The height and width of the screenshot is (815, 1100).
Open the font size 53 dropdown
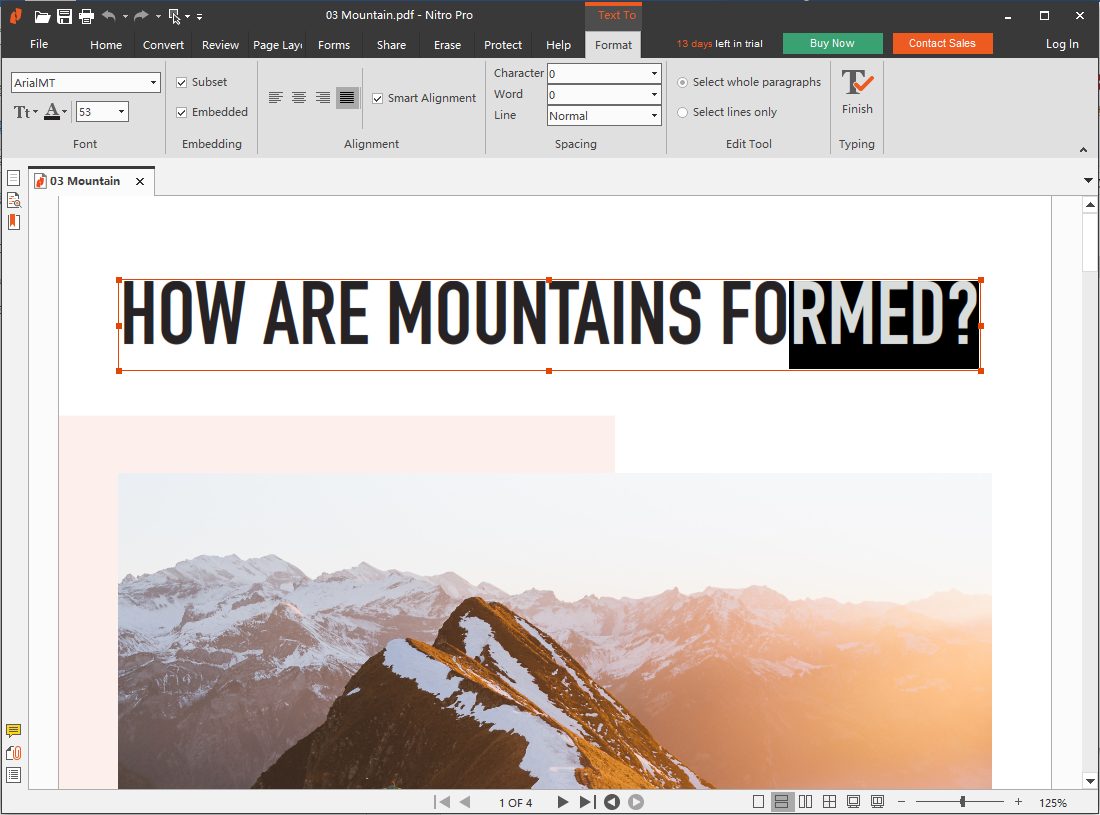(x=122, y=112)
